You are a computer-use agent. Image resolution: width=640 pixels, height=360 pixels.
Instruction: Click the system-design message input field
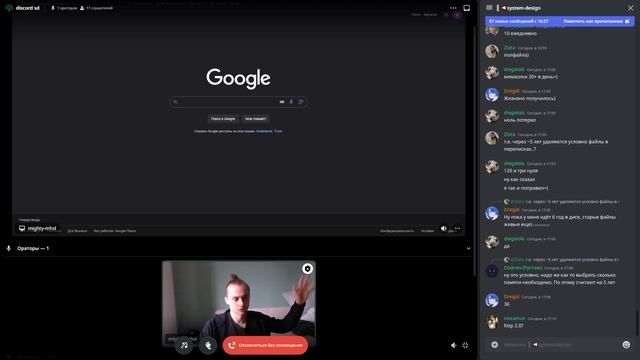(560, 345)
